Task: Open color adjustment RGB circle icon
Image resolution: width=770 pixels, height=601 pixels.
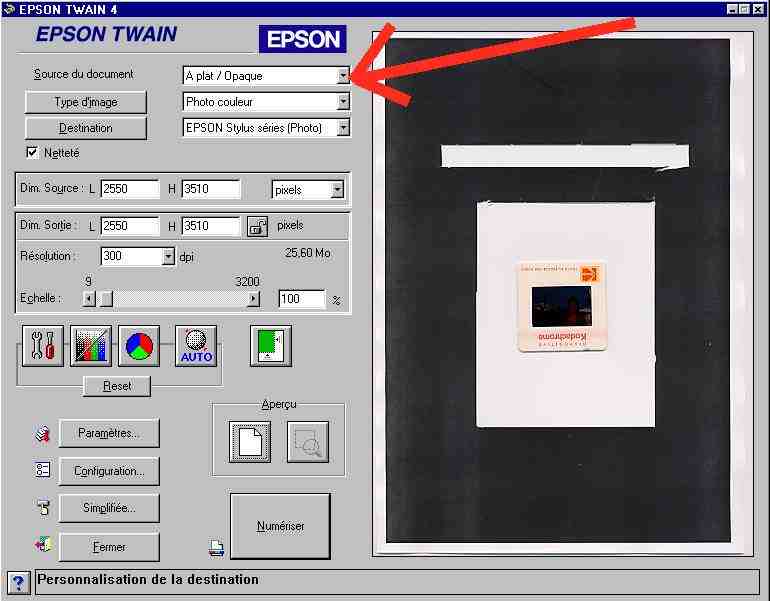Action: click(139, 346)
